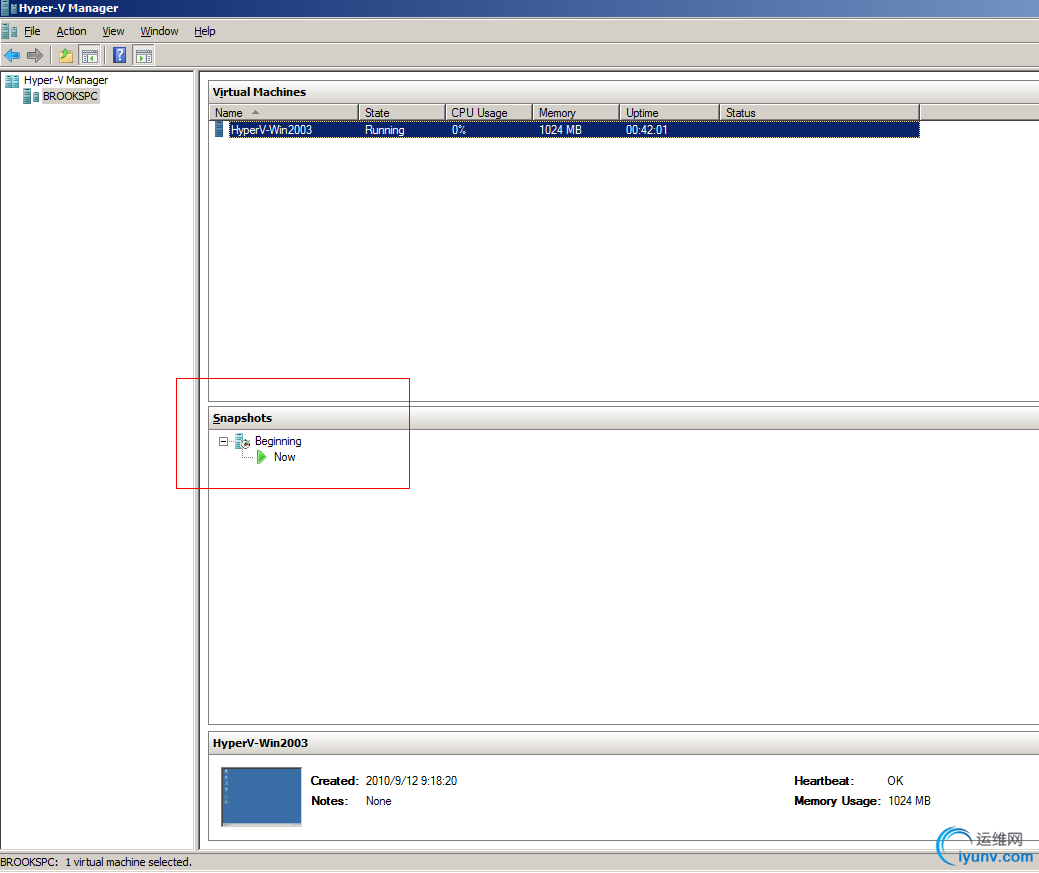The width and height of the screenshot is (1039, 873).
Task: Sort by the Uptime column header
Action: click(670, 113)
